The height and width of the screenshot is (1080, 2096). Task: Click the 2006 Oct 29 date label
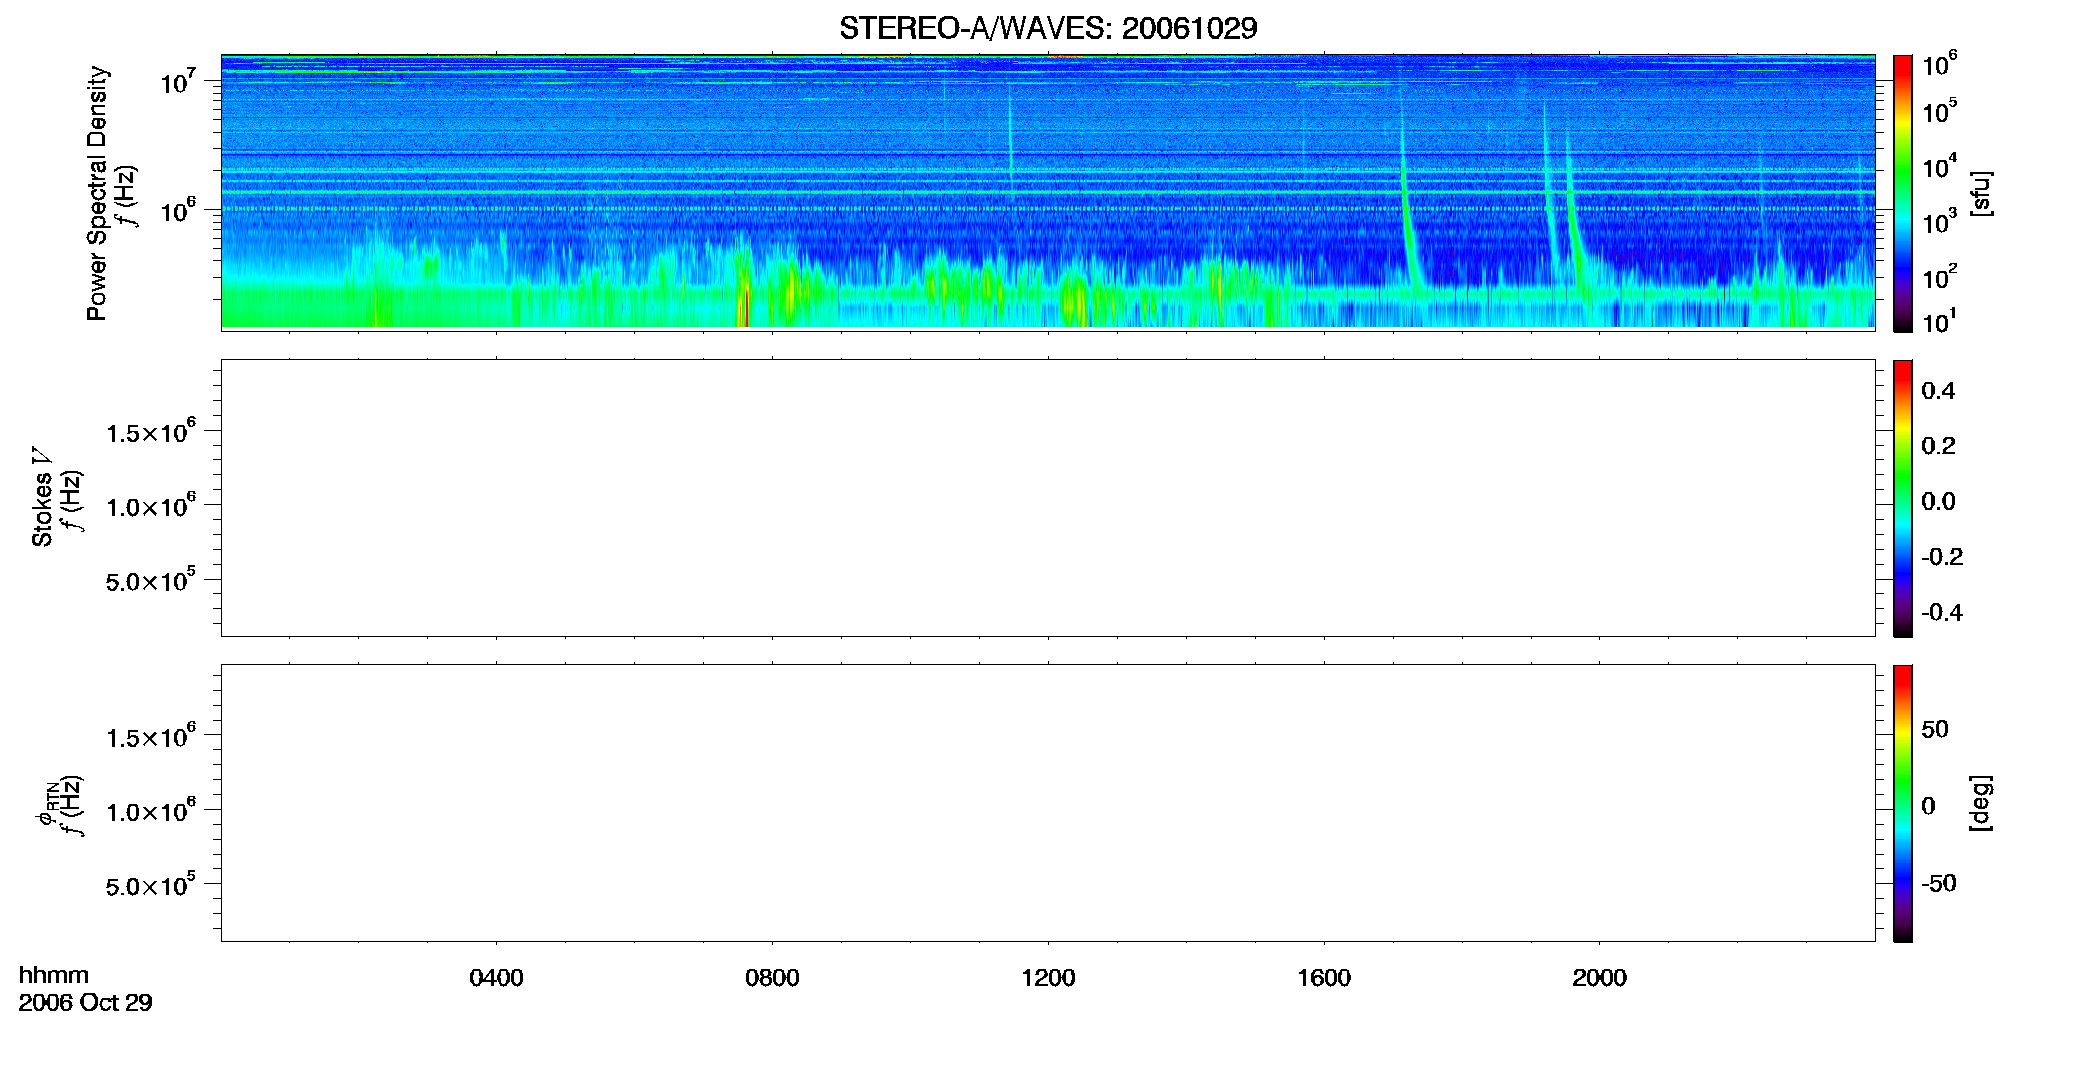click(x=86, y=1002)
